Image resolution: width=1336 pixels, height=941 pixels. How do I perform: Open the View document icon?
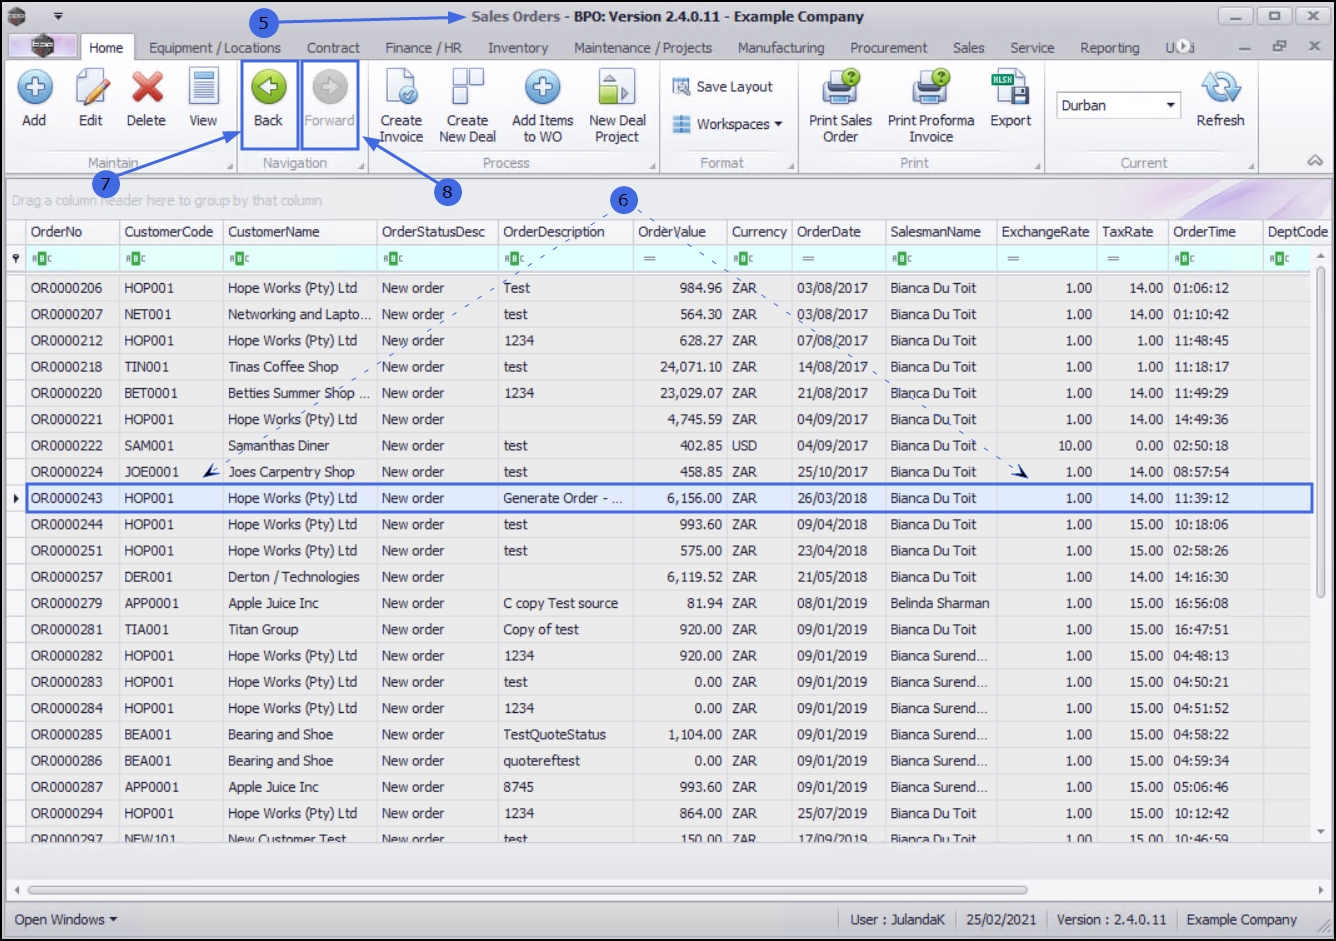click(x=203, y=88)
